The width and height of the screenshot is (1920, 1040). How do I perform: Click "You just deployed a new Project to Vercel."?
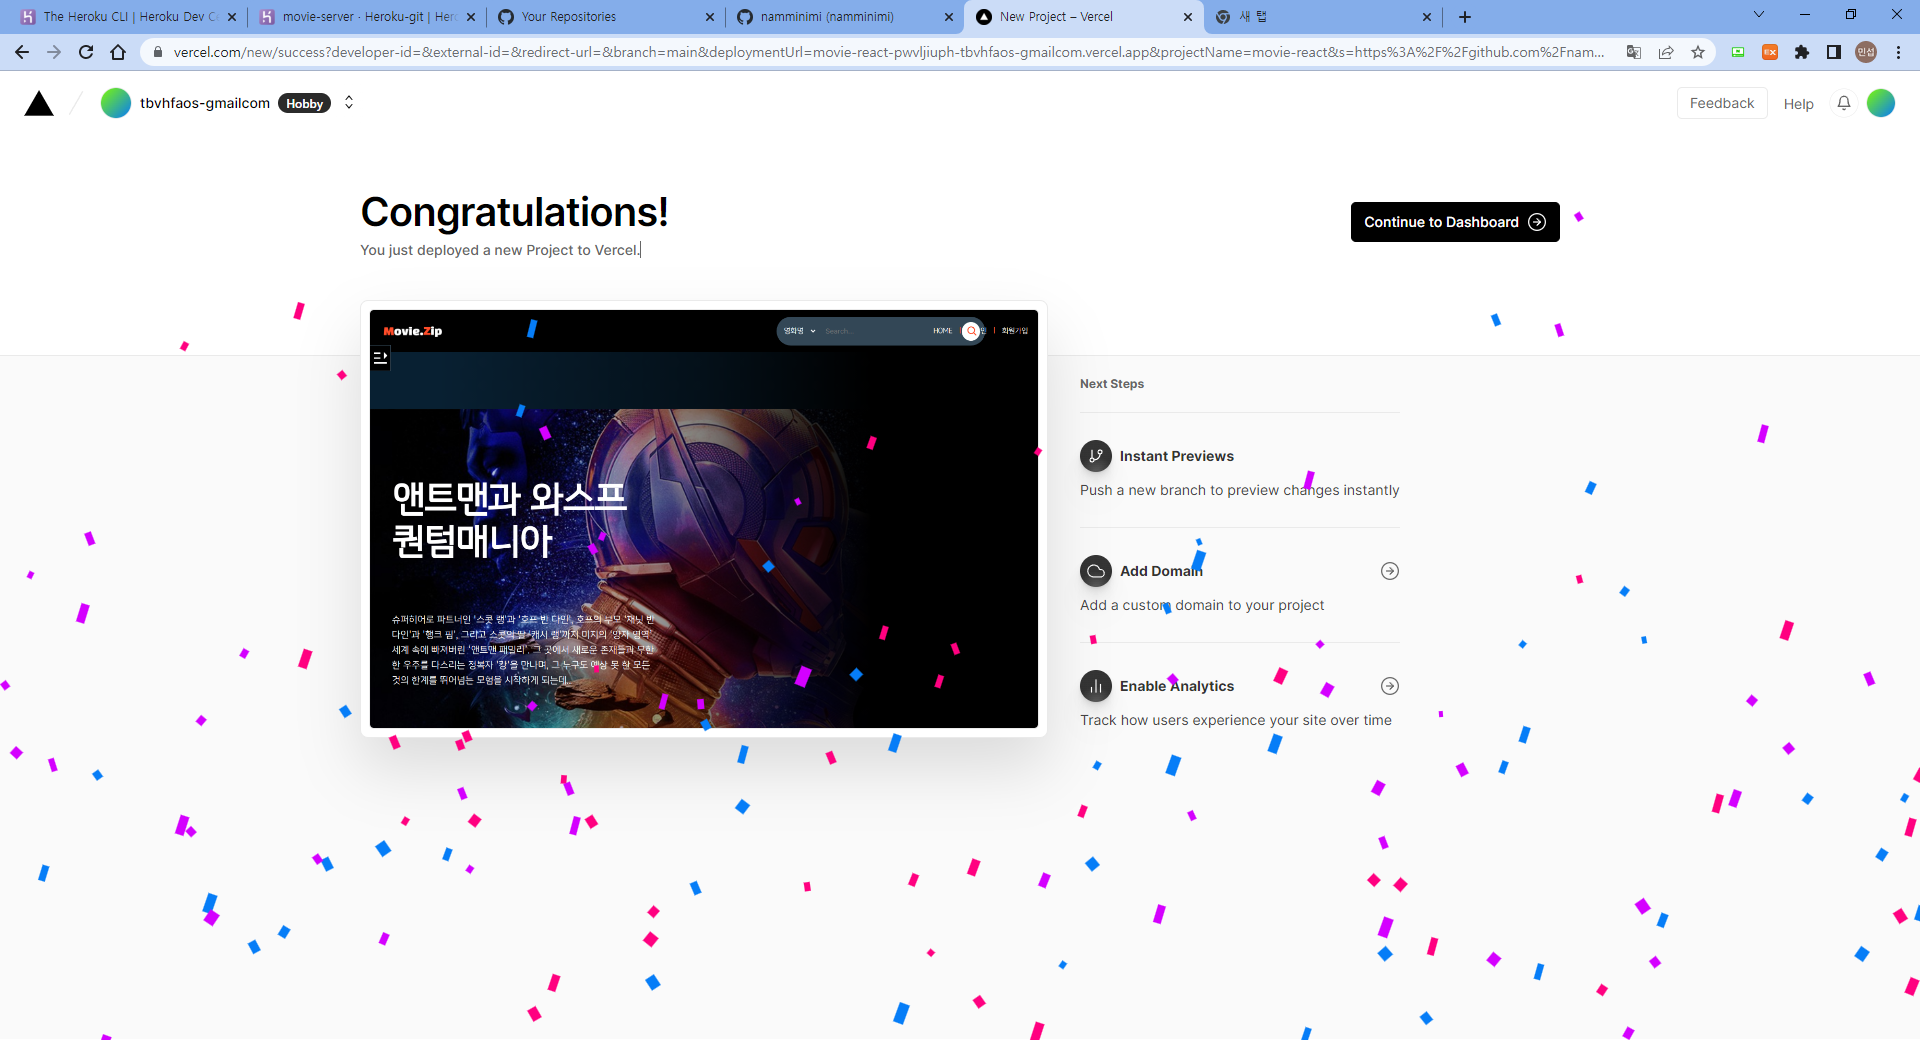[x=500, y=250]
